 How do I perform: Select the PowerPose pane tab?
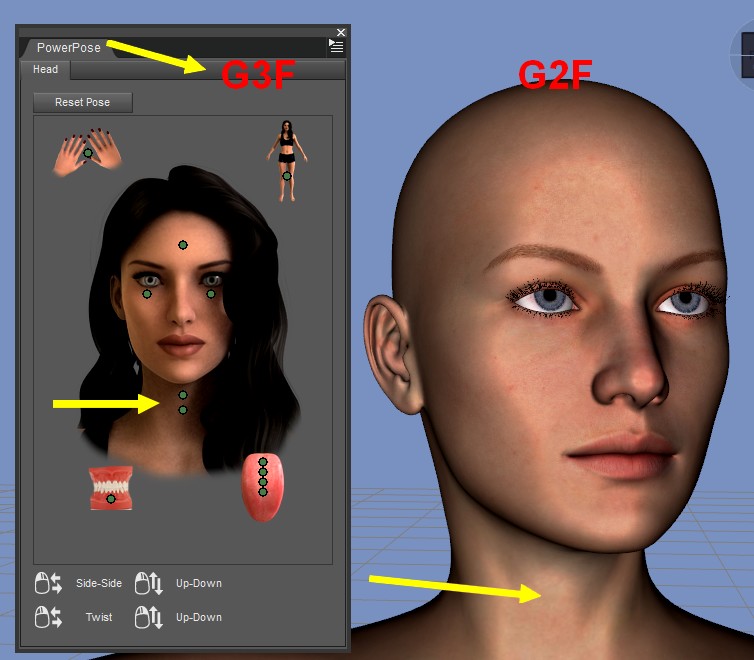69,48
